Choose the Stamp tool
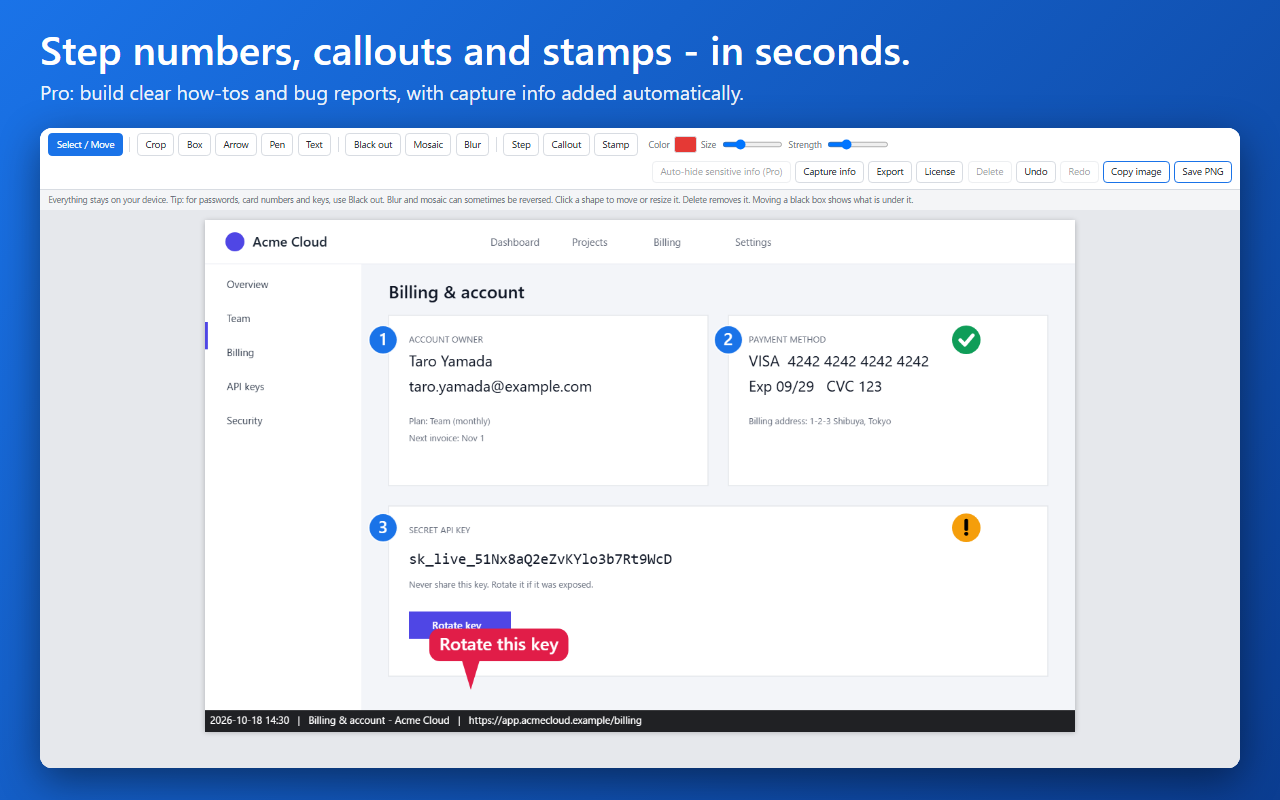The height and width of the screenshot is (800, 1280). [x=616, y=145]
